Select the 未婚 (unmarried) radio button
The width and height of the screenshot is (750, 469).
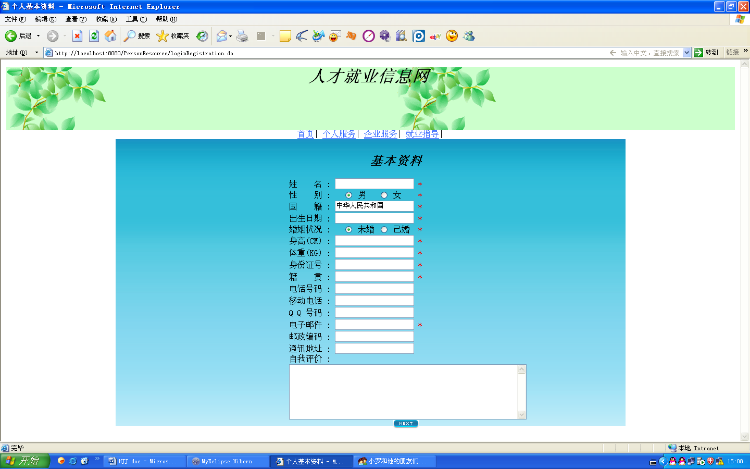(348, 229)
